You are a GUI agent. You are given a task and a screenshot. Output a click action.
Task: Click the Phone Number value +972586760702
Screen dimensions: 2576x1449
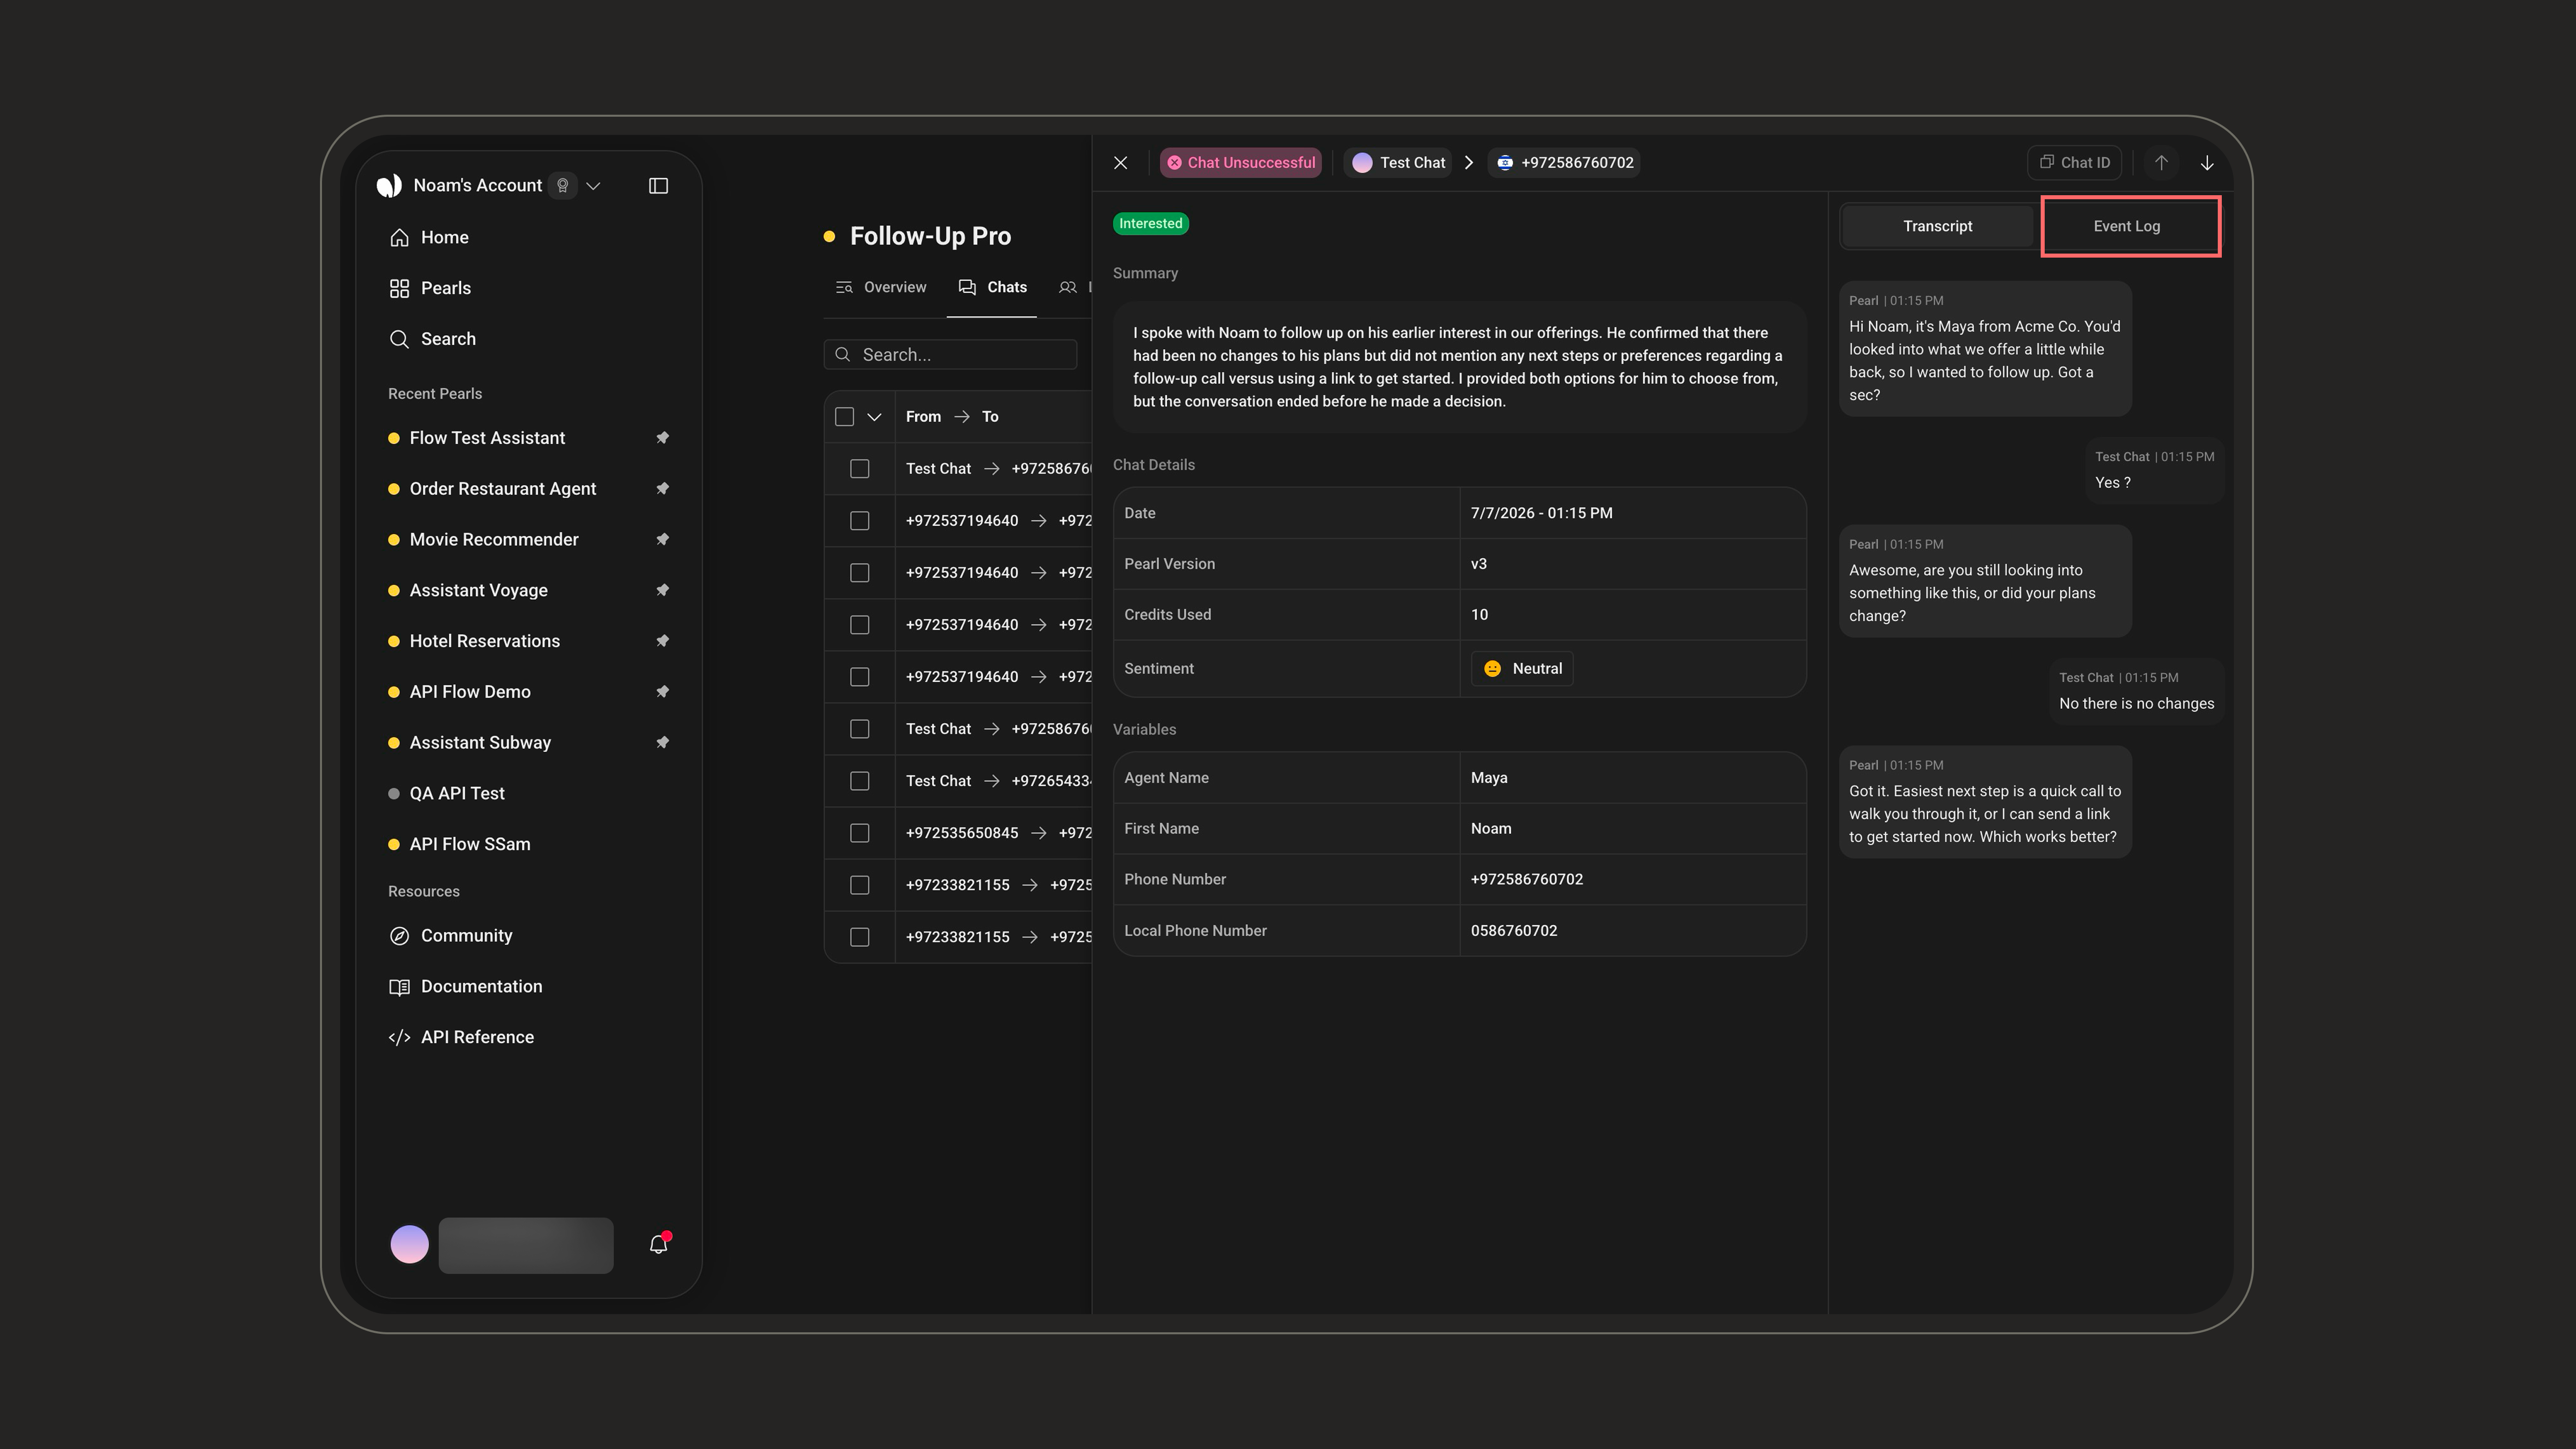[x=1527, y=880]
